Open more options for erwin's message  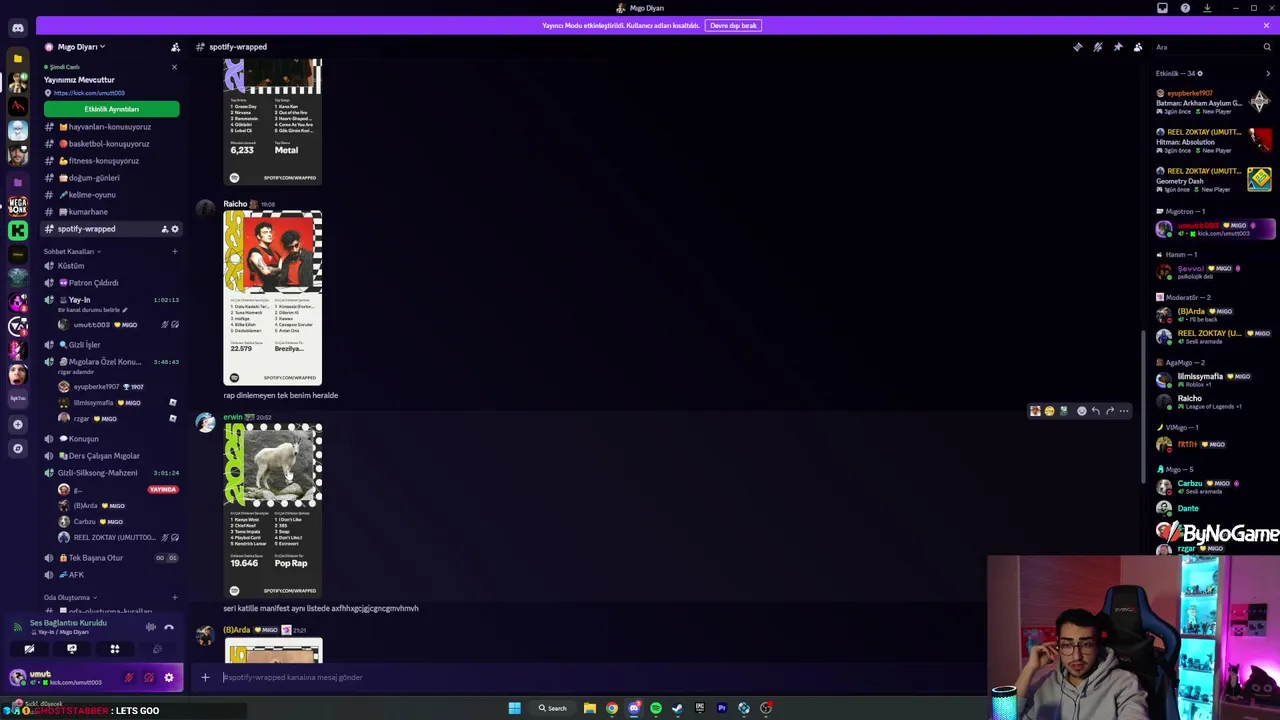1123,411
